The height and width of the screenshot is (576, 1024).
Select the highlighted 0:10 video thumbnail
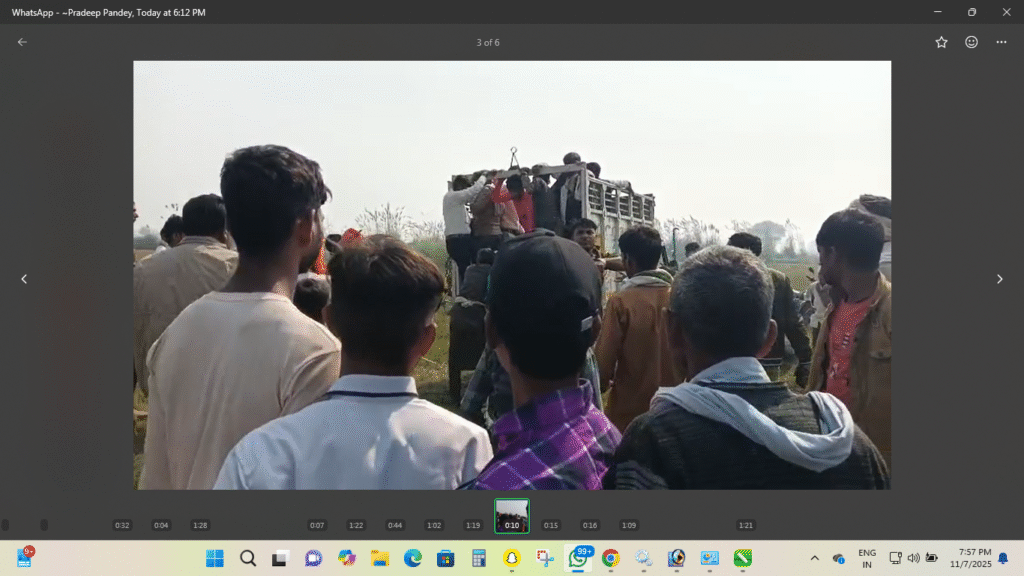pyautogui.click(x=512, y=516)
